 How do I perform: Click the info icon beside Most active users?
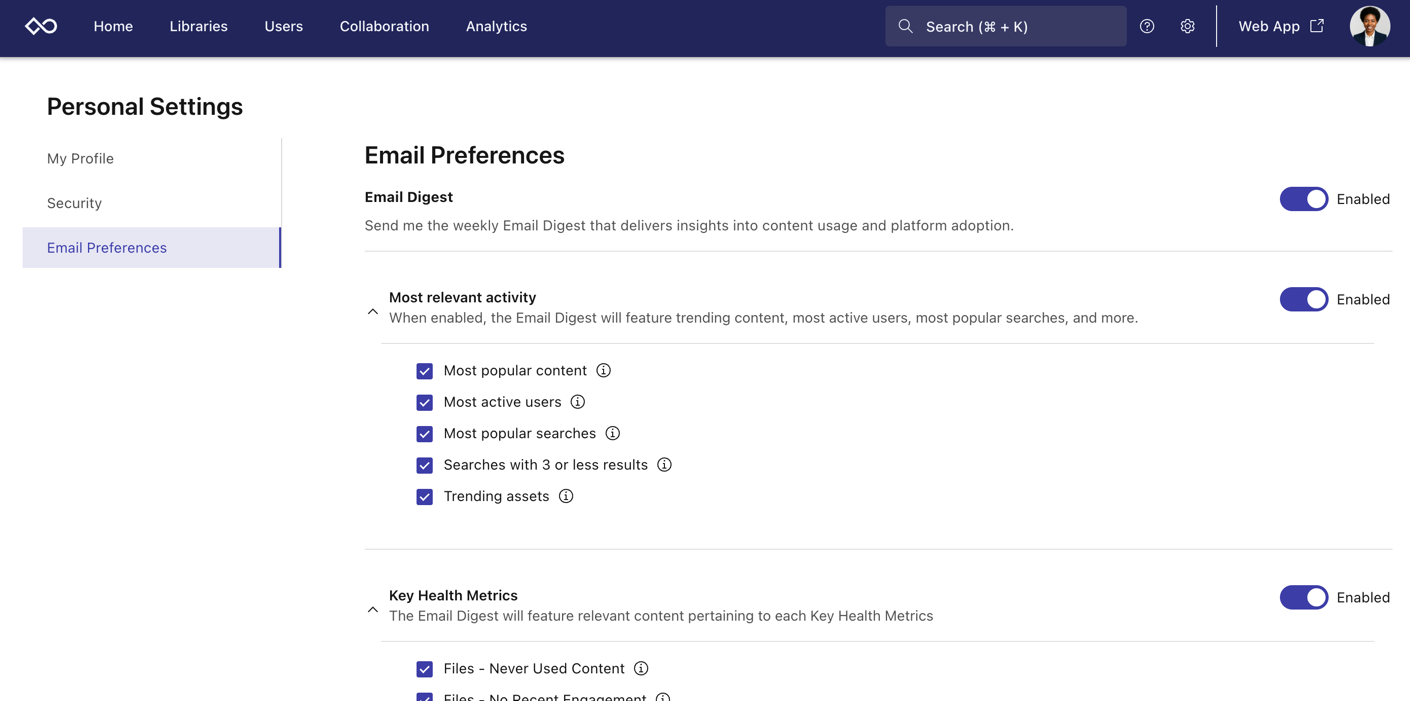[577, 401]
